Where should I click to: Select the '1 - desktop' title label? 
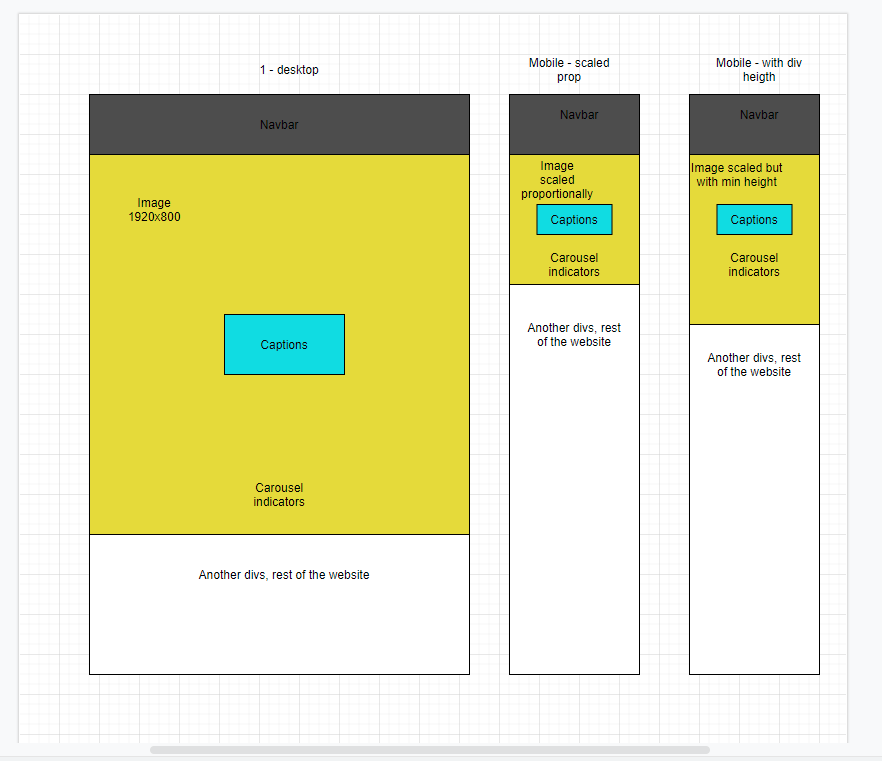coord(289,70)
